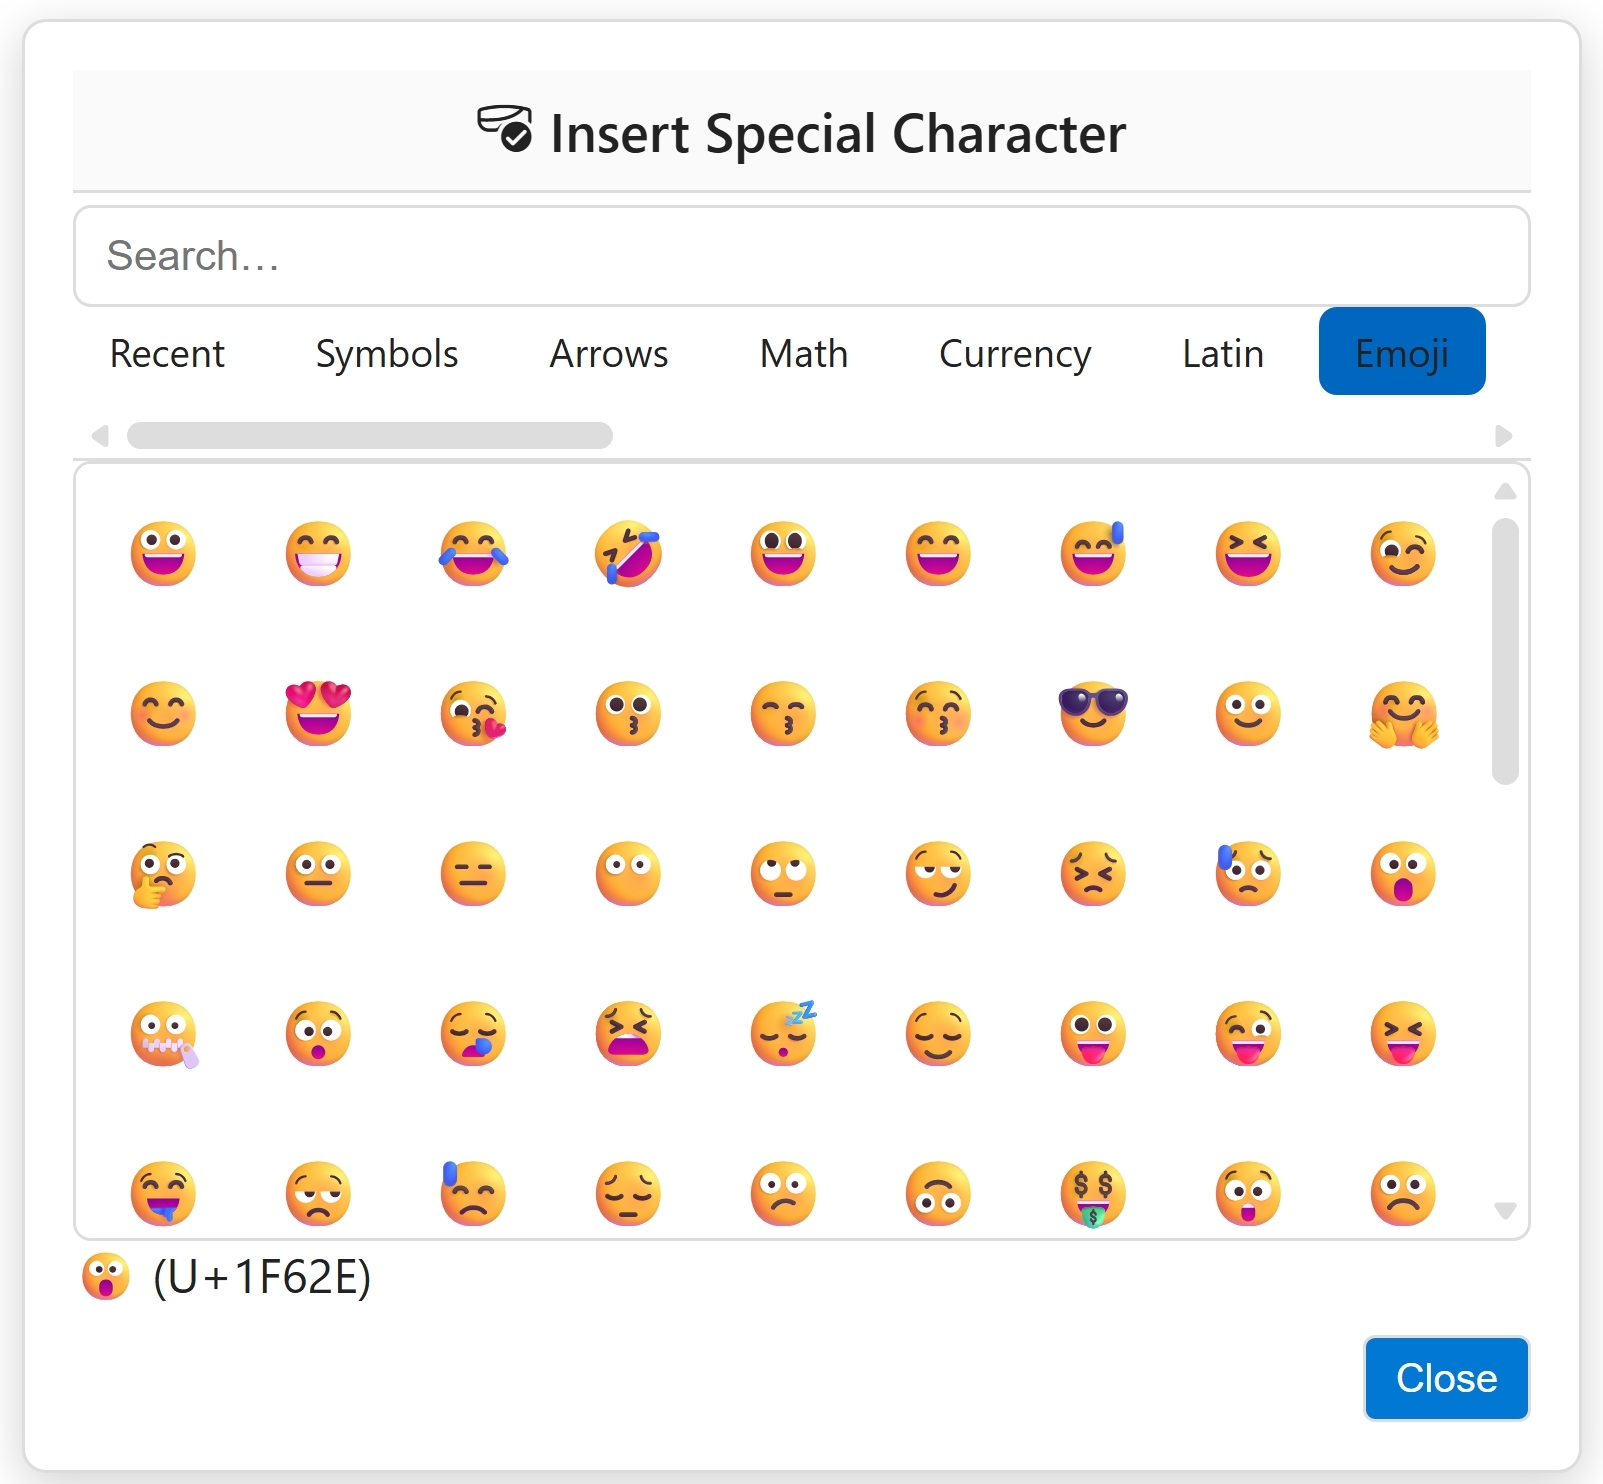Viewport: 1603px width, 1484px height.
Task: Choose the thinking face emoji
Action: coord(163,873)
